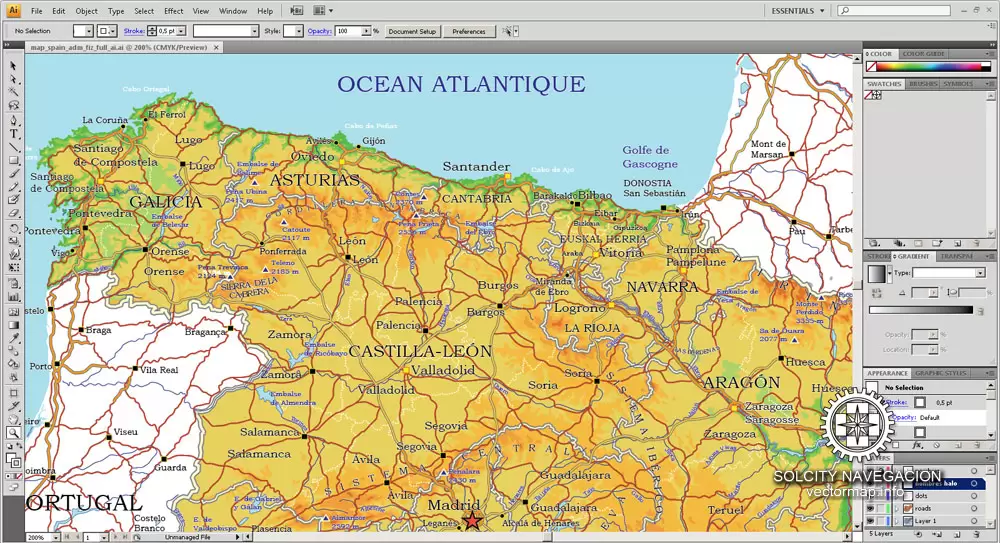
Task: Select the Line Segment tool
Action: [x=13, y=147]
